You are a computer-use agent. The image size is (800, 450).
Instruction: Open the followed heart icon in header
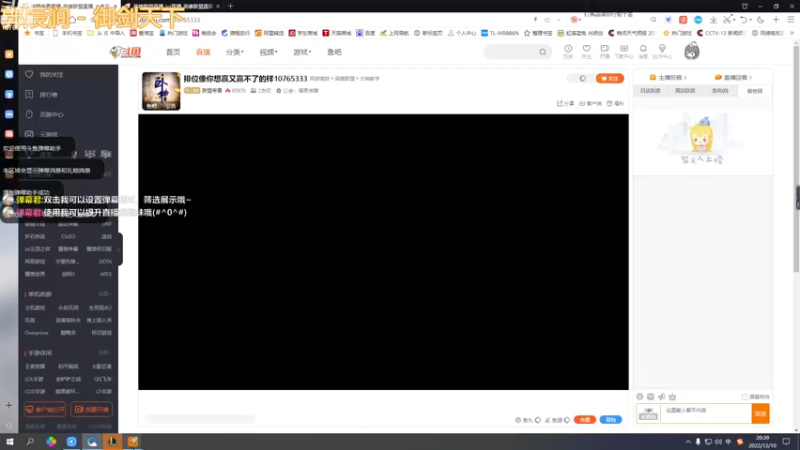coord(587,48)
